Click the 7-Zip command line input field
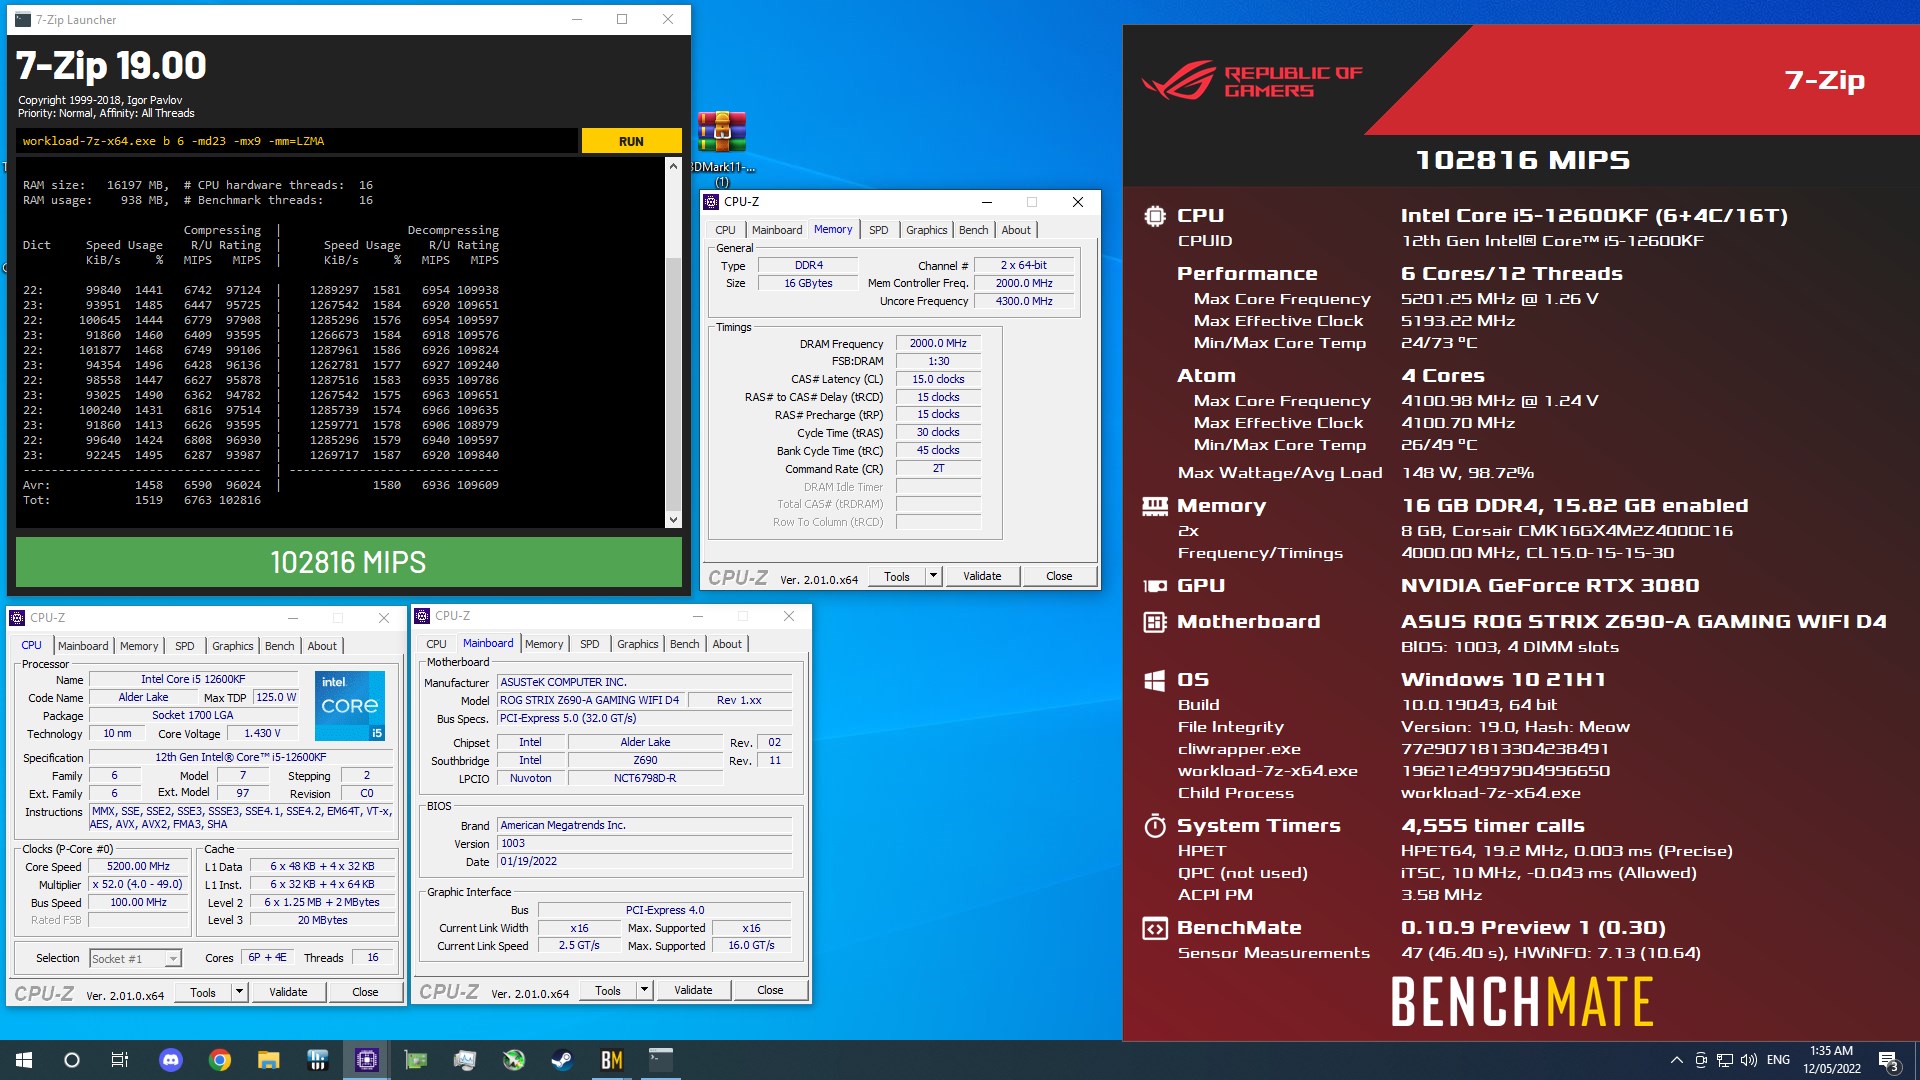The image size is (1920, 1080). pos(297,141)
